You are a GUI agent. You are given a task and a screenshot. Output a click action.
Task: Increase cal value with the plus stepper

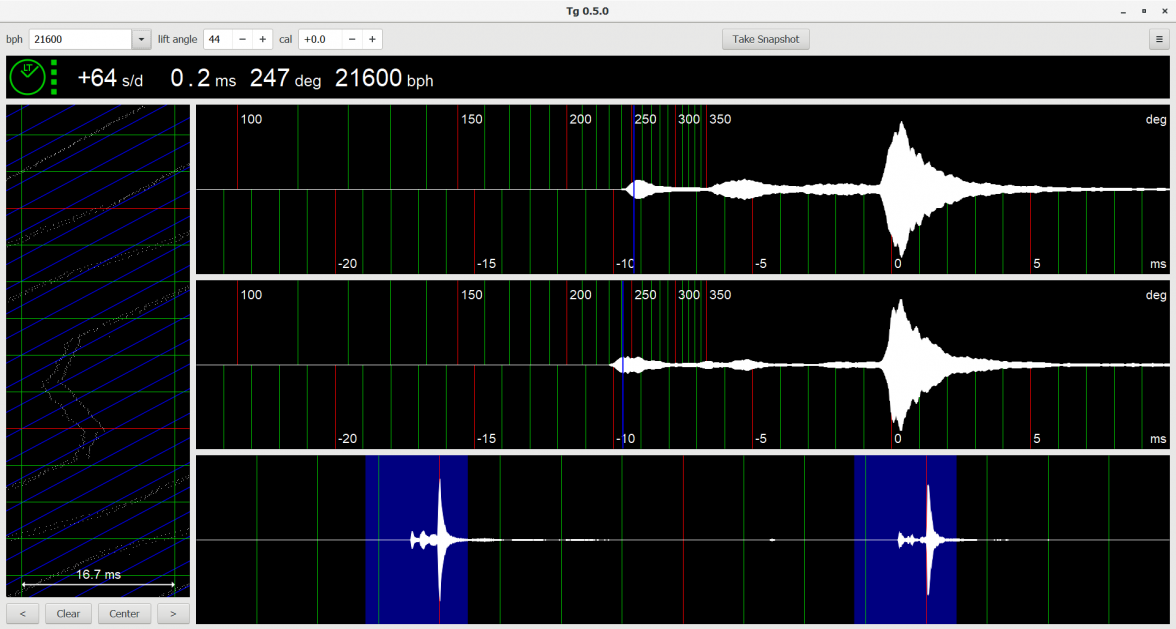372,39
